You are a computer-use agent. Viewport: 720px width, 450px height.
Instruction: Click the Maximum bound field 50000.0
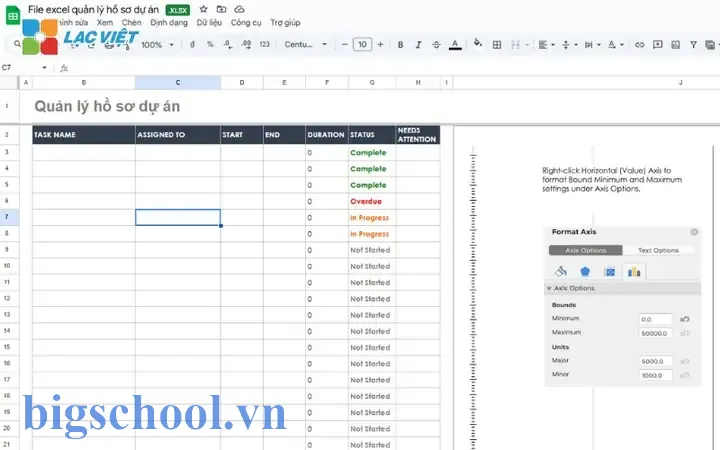(655, 333)
